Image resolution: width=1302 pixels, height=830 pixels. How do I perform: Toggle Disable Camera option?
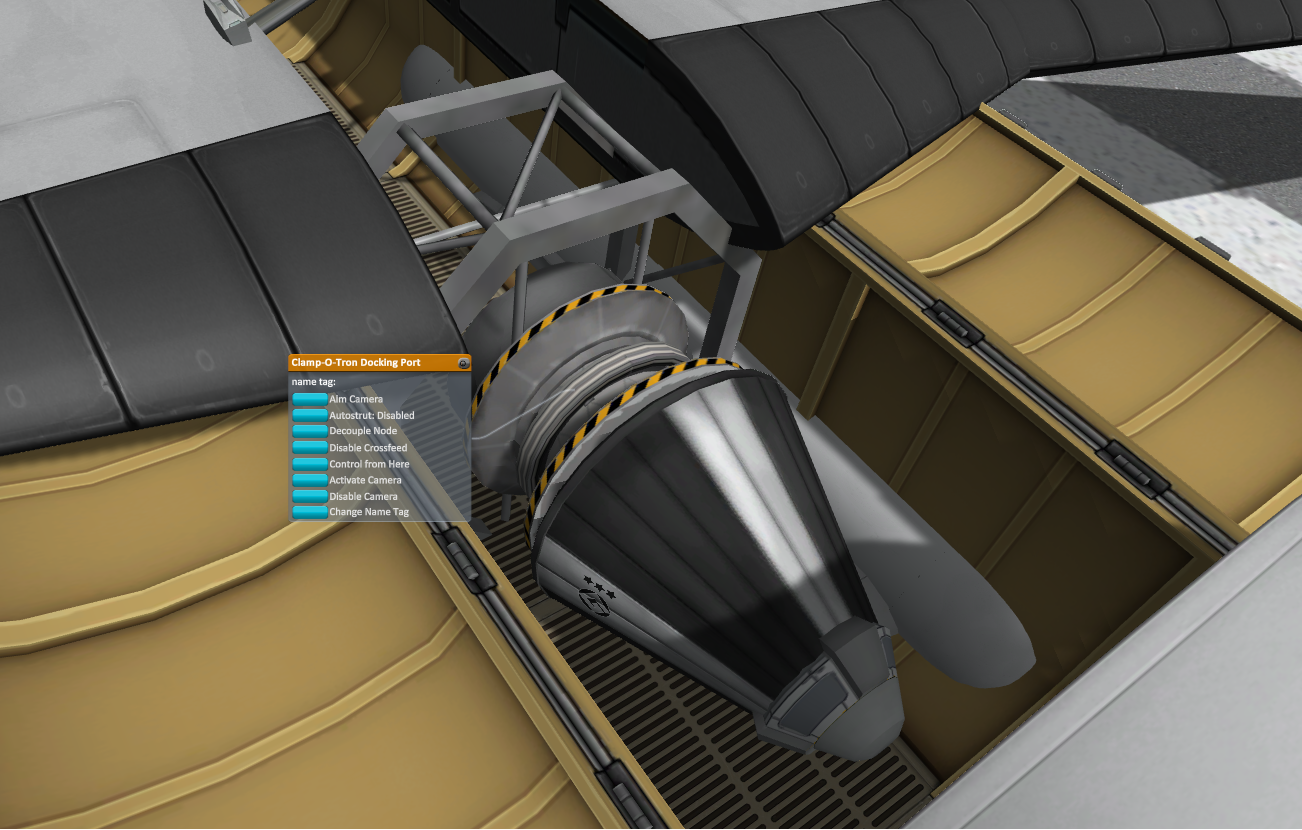[310, 496]
